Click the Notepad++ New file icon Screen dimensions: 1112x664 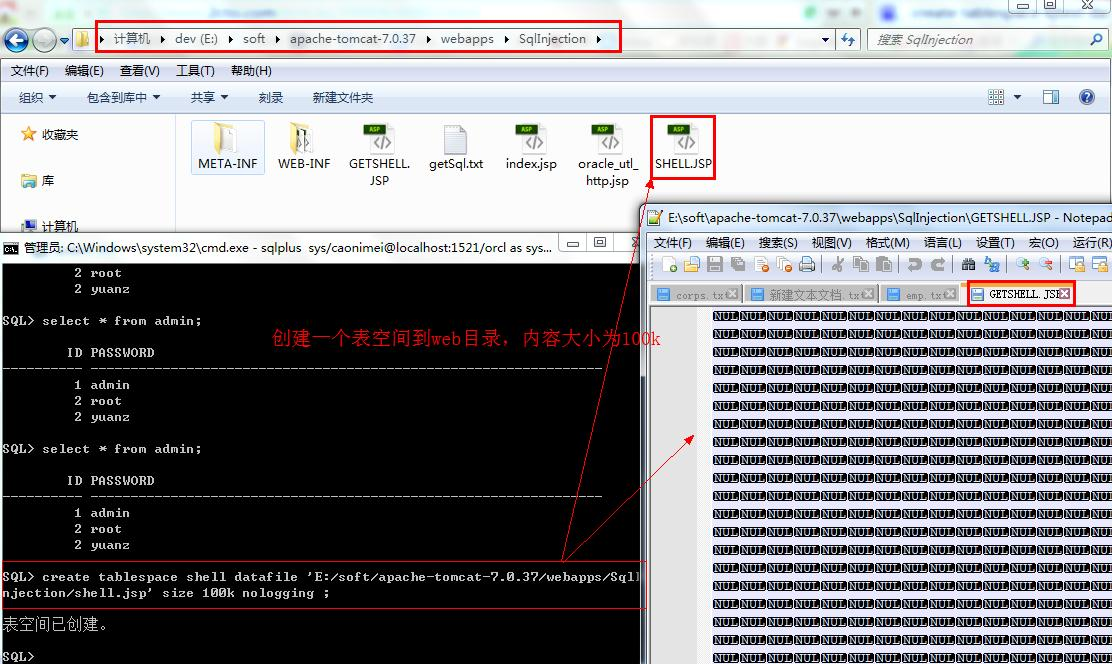pyautogui.click(x=669, y=265)
